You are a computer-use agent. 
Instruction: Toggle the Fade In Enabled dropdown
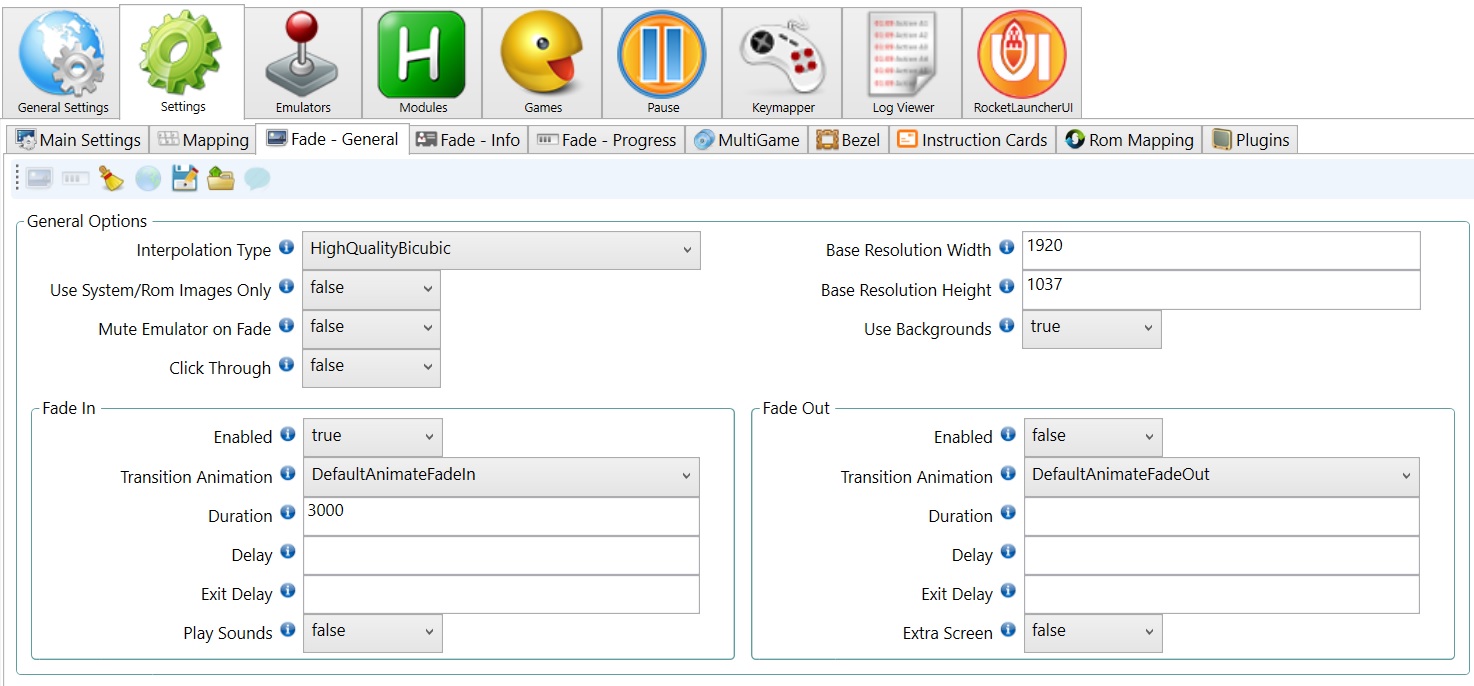point(372,437)
